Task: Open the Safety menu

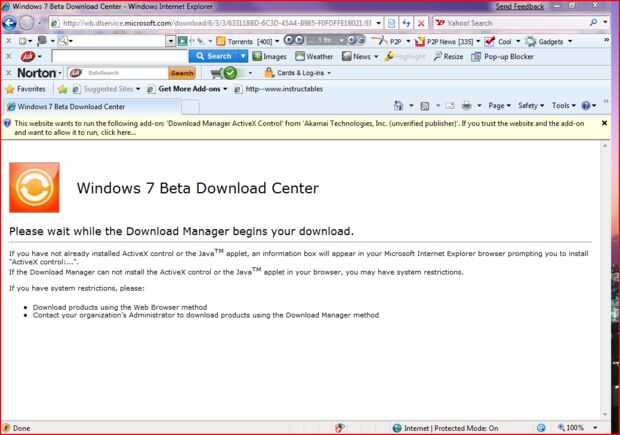Action: click(531, 106)
